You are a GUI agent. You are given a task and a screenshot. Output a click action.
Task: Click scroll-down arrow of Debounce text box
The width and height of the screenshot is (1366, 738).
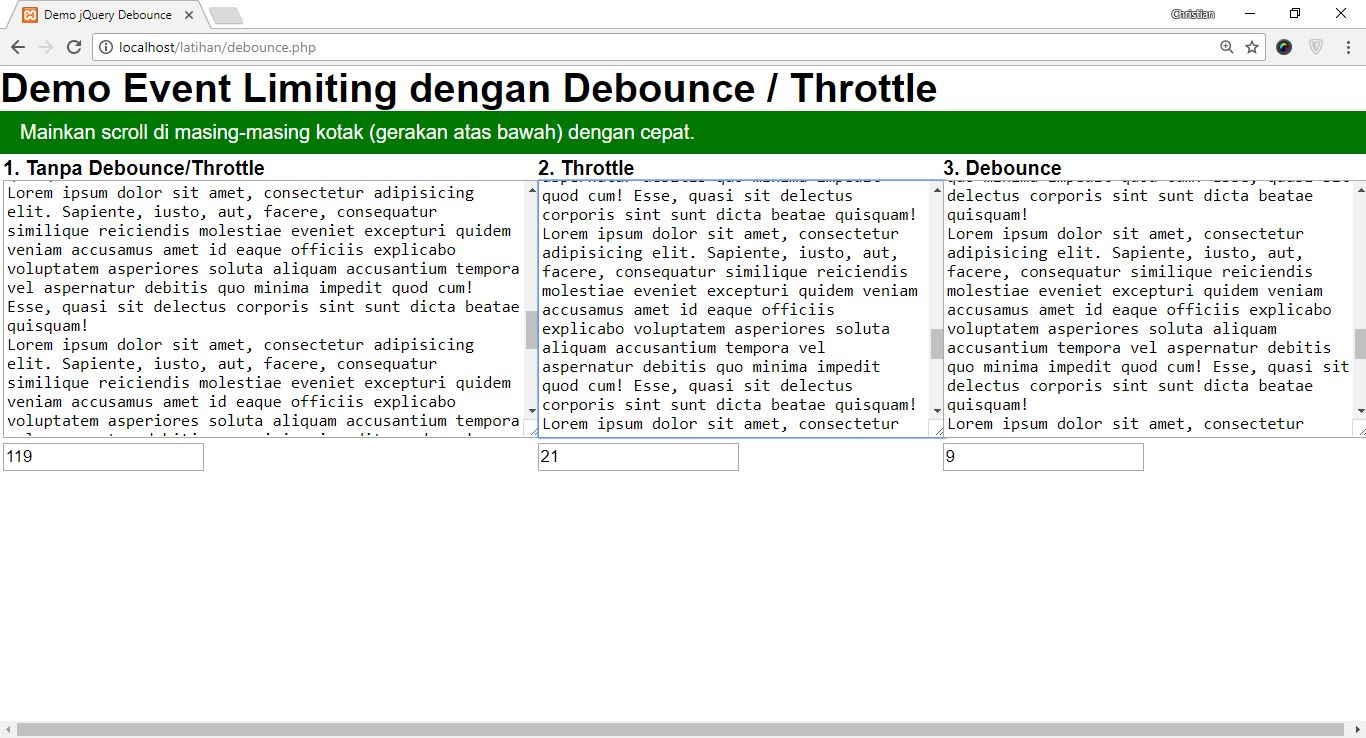1360,410
